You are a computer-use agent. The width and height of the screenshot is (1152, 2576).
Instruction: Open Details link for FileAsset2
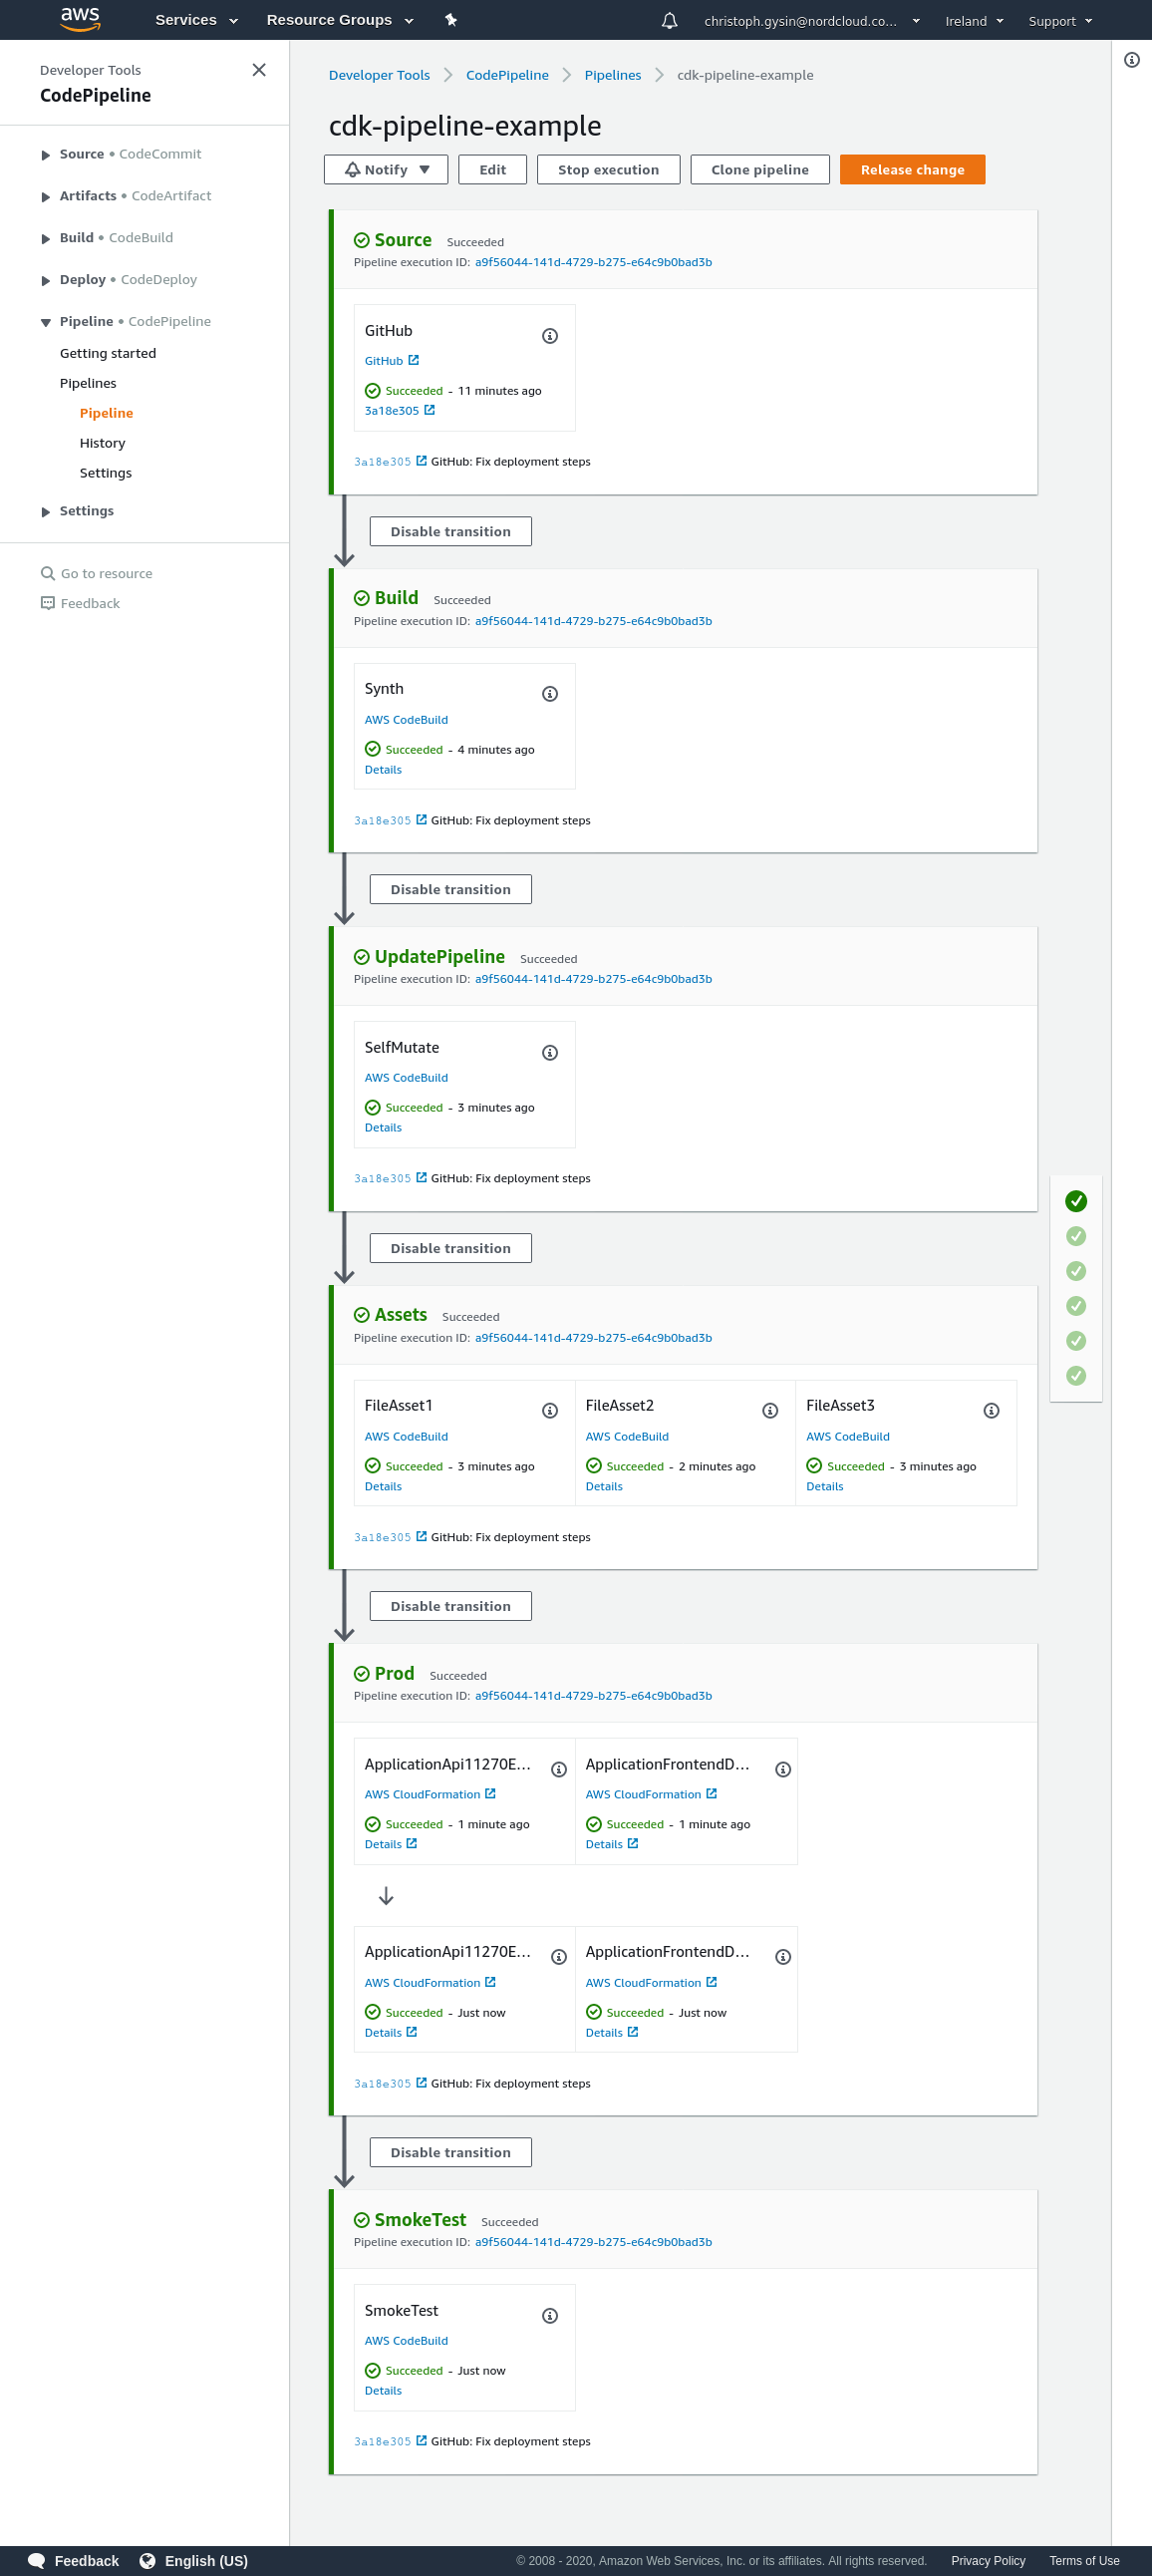[604, 1487]
